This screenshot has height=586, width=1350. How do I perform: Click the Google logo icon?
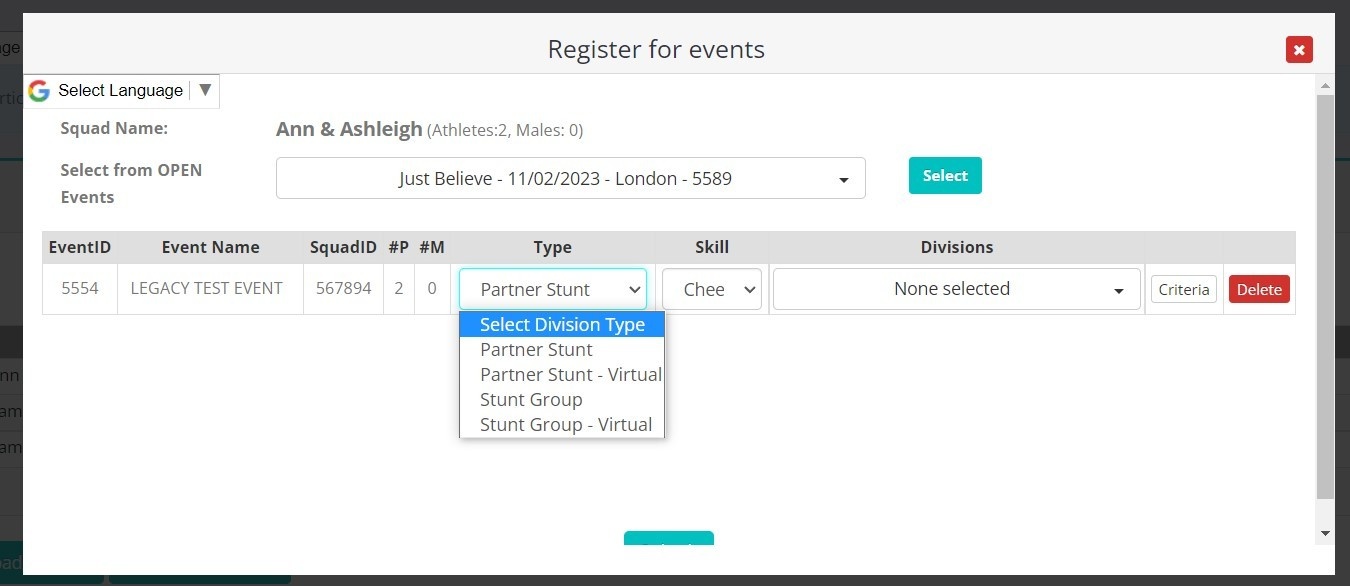(39, 91)
